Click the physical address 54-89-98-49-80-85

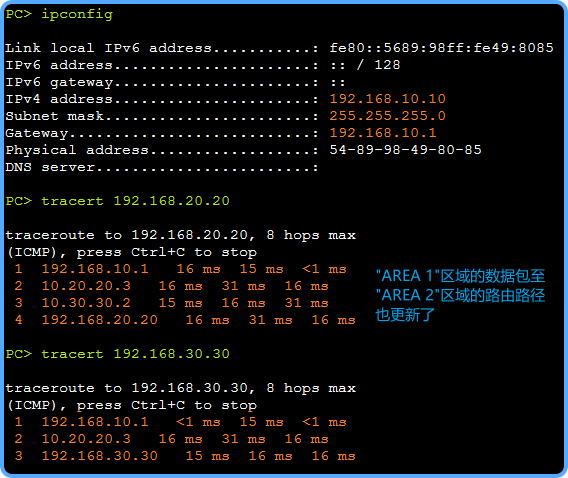point(405,150)
